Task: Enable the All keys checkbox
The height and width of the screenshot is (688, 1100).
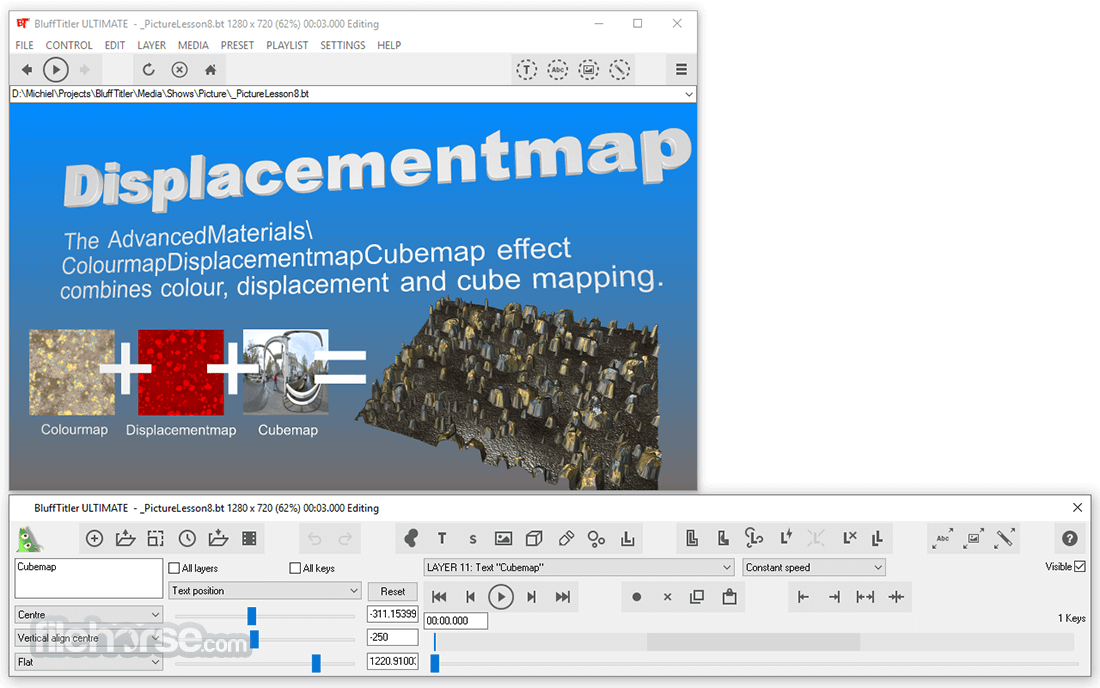Action: coord(295,568)
